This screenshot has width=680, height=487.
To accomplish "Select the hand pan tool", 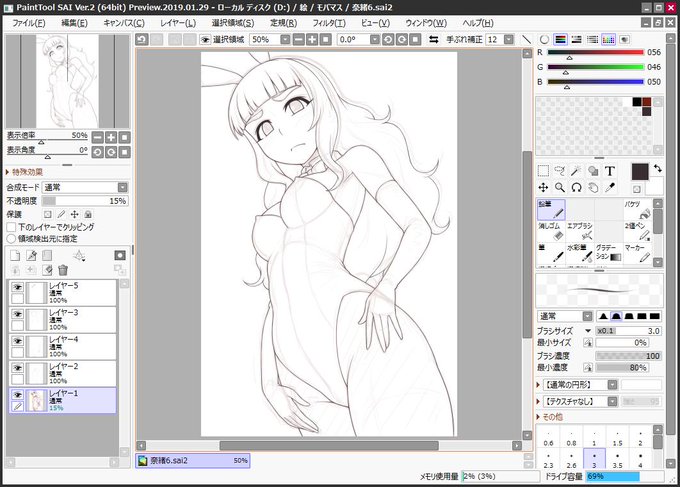I will [593, 187].
